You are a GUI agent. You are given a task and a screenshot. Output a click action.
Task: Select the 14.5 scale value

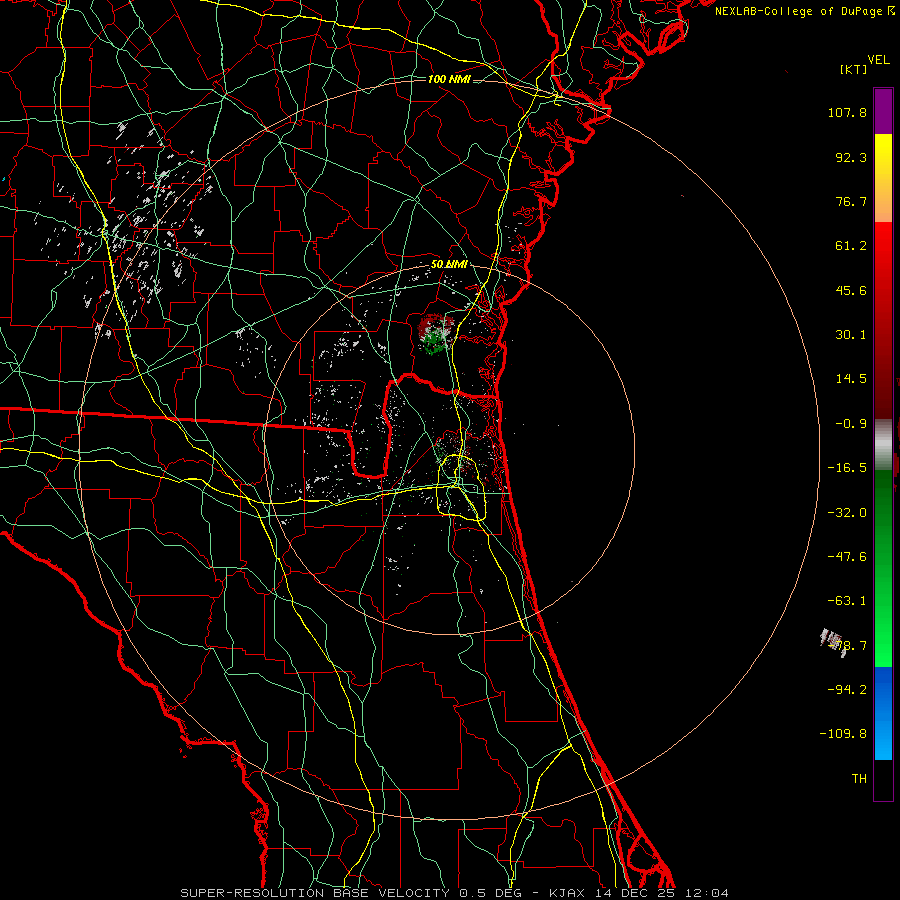(851, 379)
